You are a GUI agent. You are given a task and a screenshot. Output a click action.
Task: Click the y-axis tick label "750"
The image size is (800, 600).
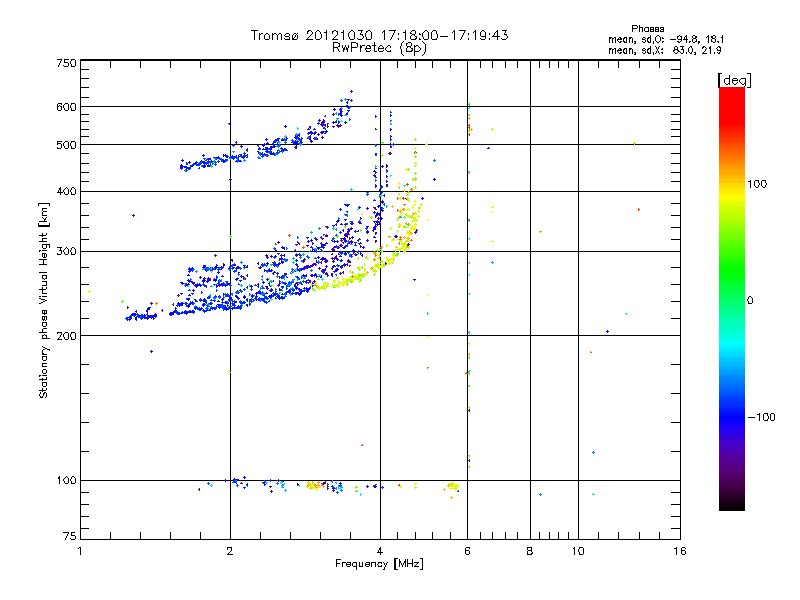point(67,63)
